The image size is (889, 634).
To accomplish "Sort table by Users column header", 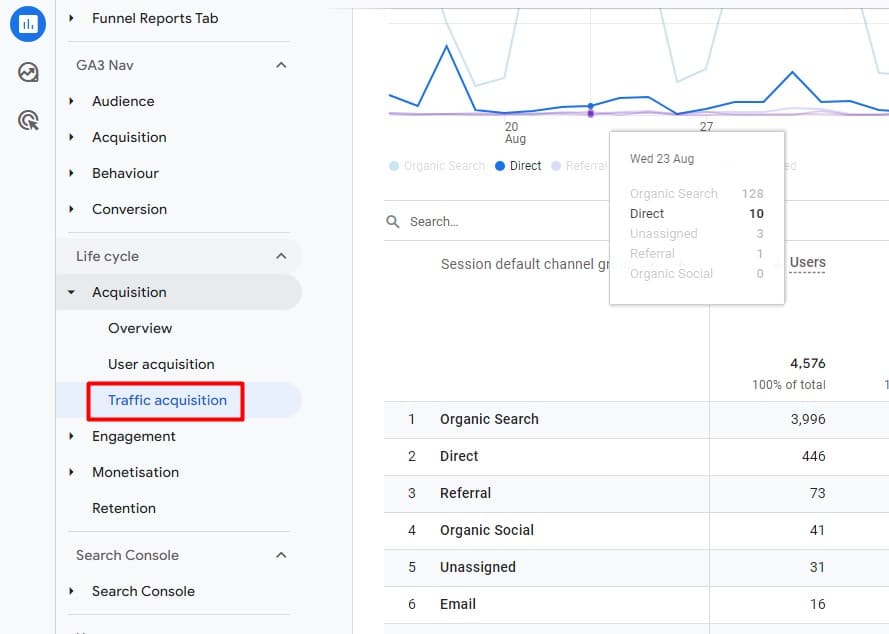I will coord(807,263).
